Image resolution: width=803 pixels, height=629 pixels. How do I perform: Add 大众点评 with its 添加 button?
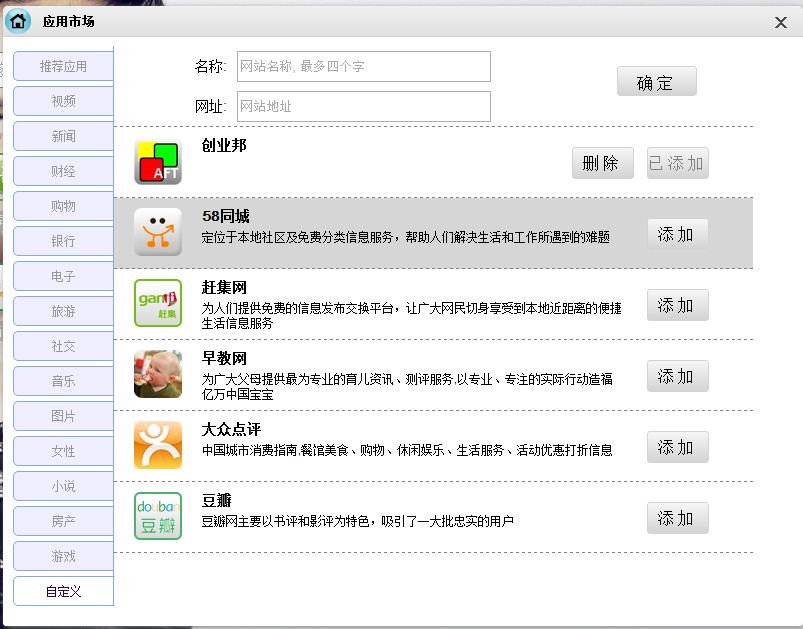coord(678,447)
